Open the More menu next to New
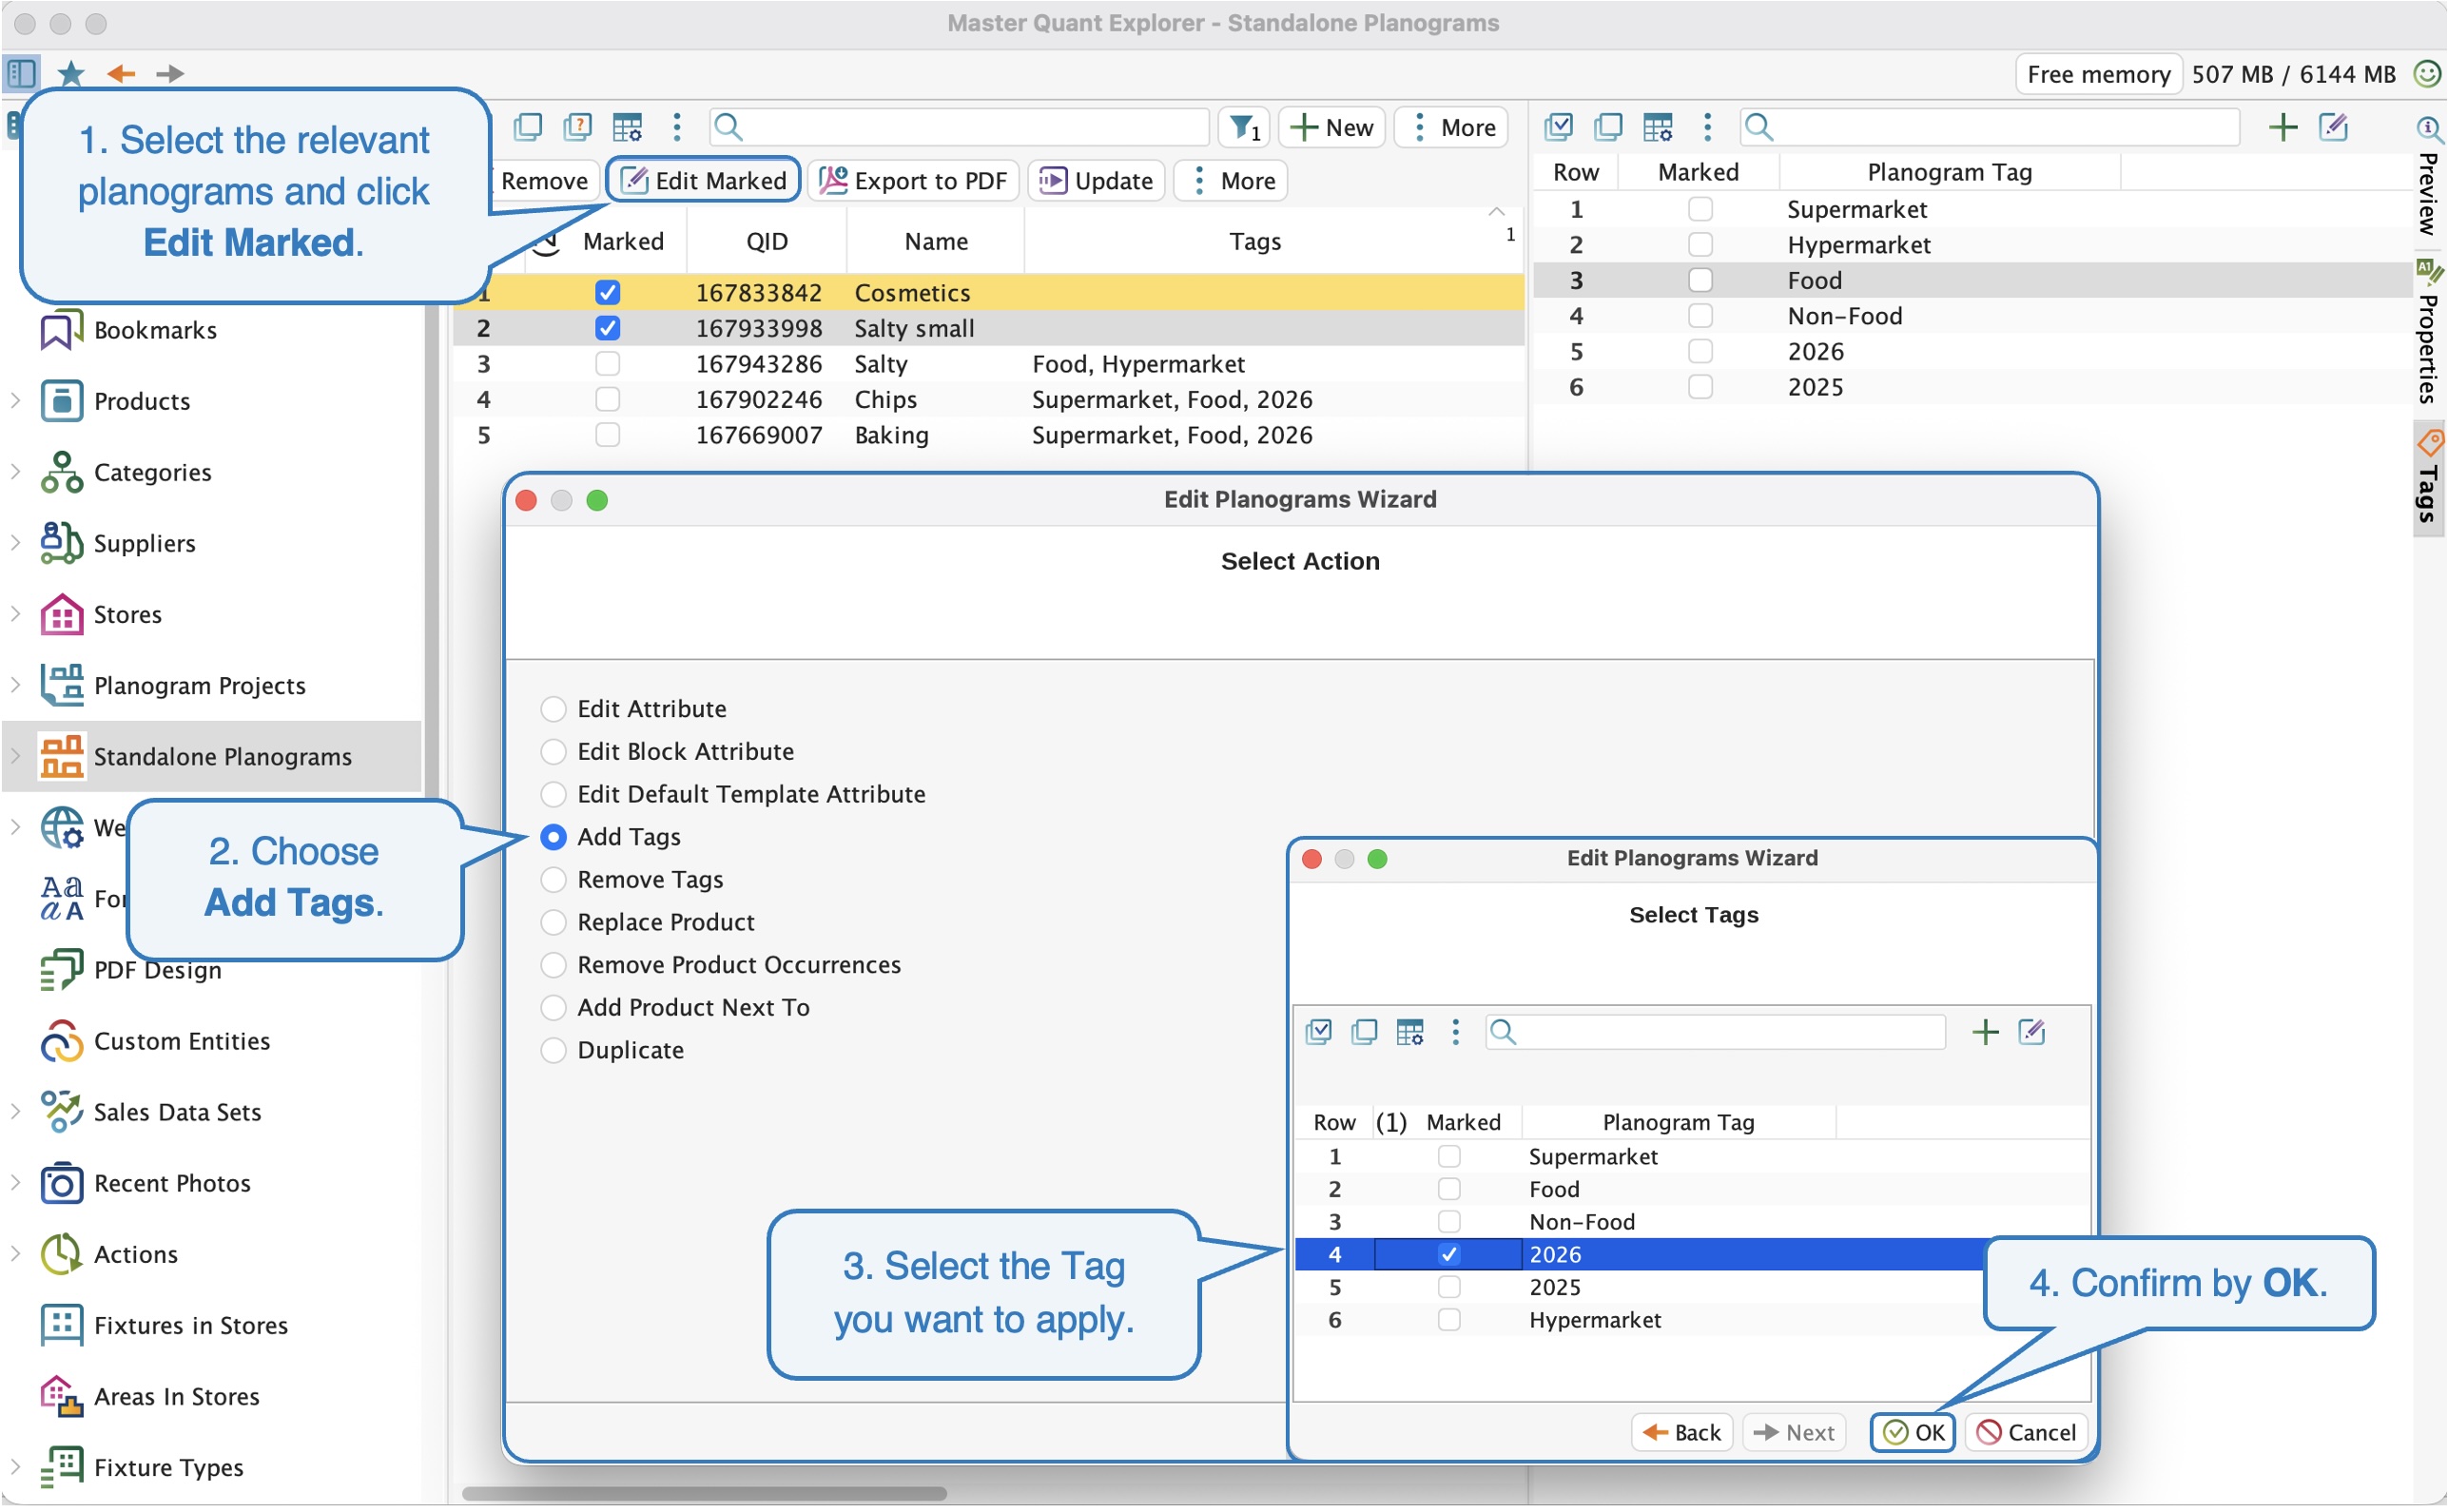 point(1451,127)
